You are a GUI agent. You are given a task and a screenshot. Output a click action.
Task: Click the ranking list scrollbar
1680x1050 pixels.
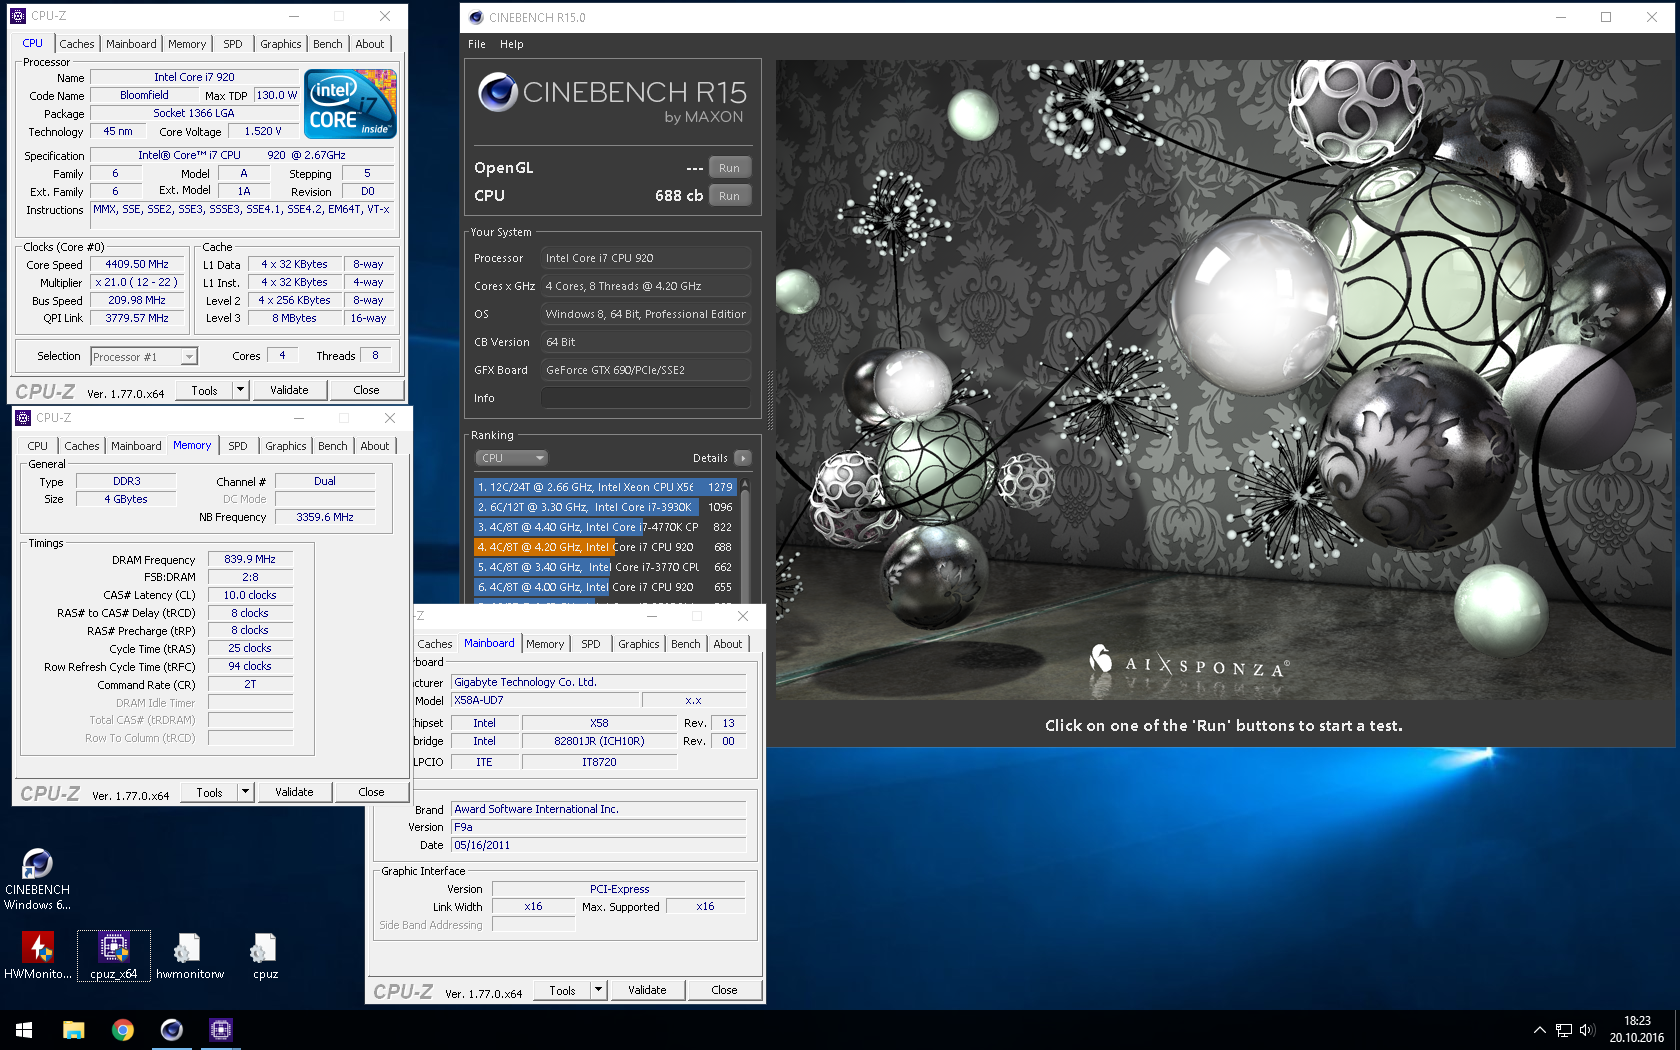pyautogui.click(x=745, y=540)
